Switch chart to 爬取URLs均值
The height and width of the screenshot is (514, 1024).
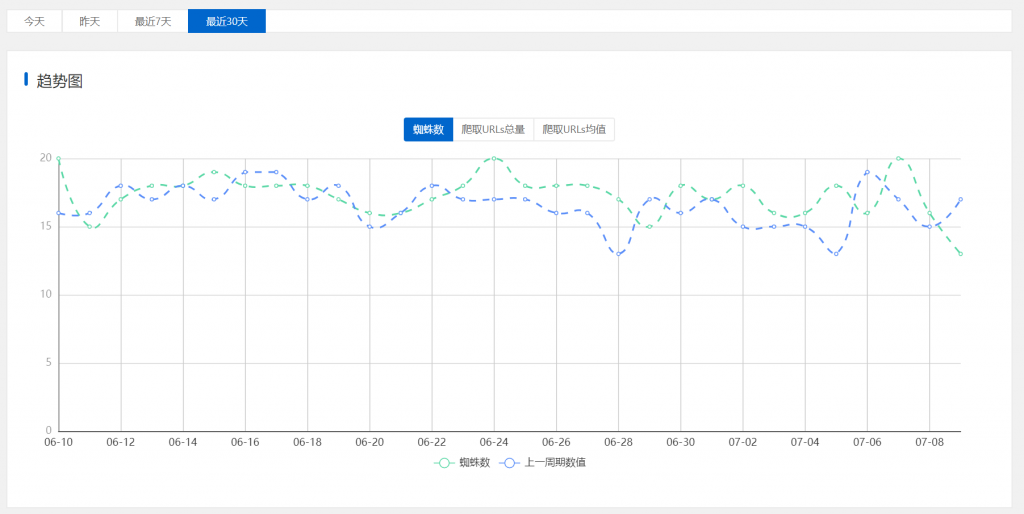574,129
